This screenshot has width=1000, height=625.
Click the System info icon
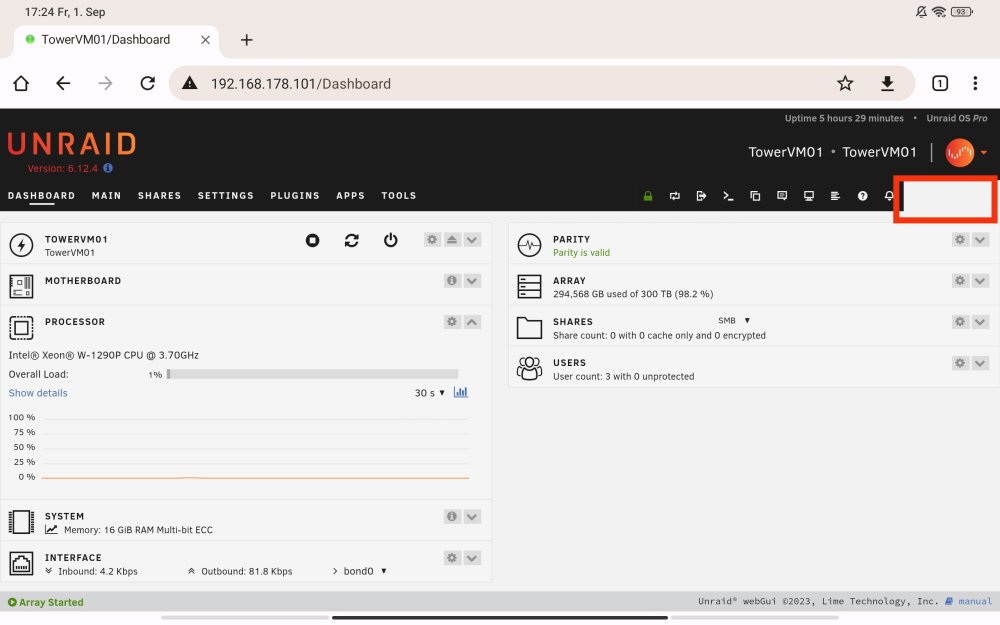click(x=452, y=517)
